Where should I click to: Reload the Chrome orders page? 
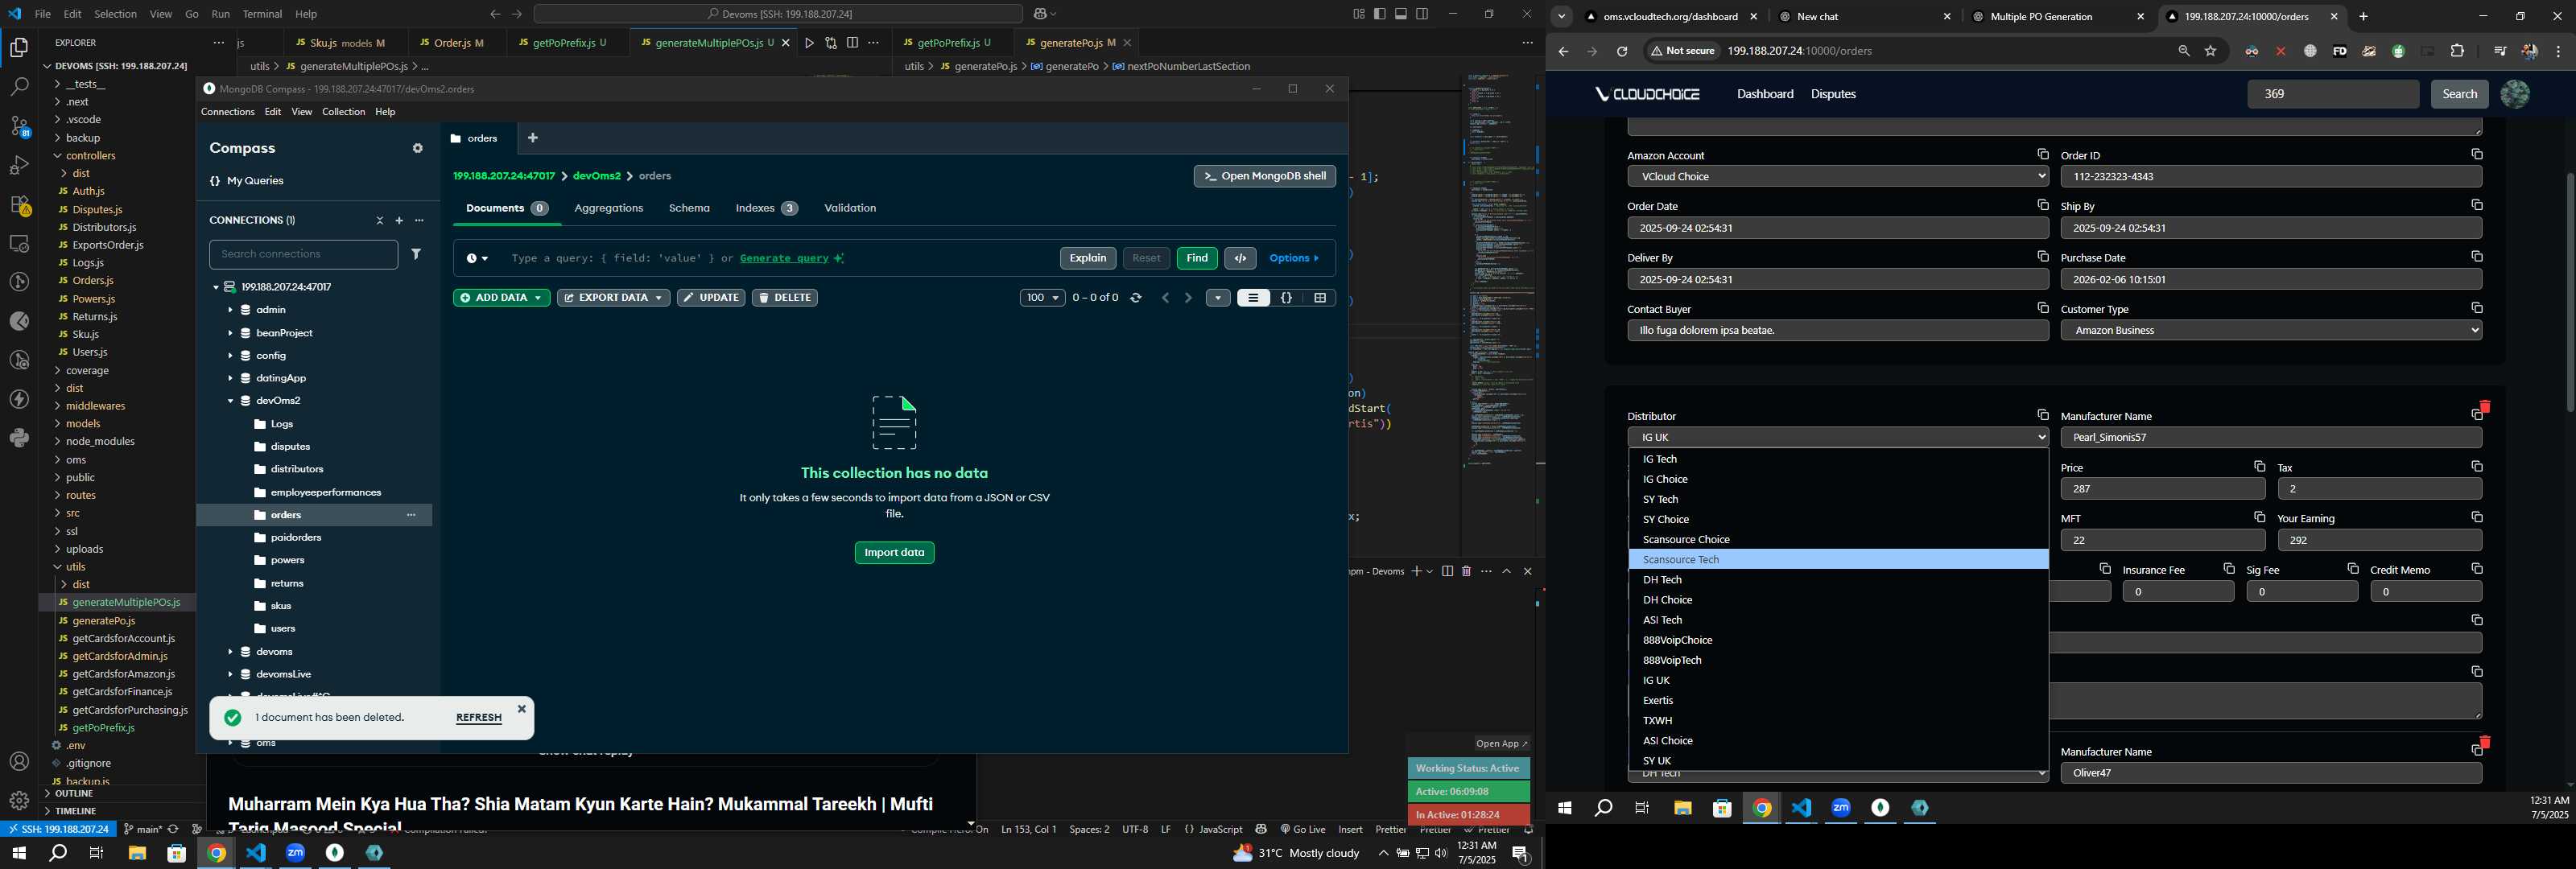pos(1622,52)
